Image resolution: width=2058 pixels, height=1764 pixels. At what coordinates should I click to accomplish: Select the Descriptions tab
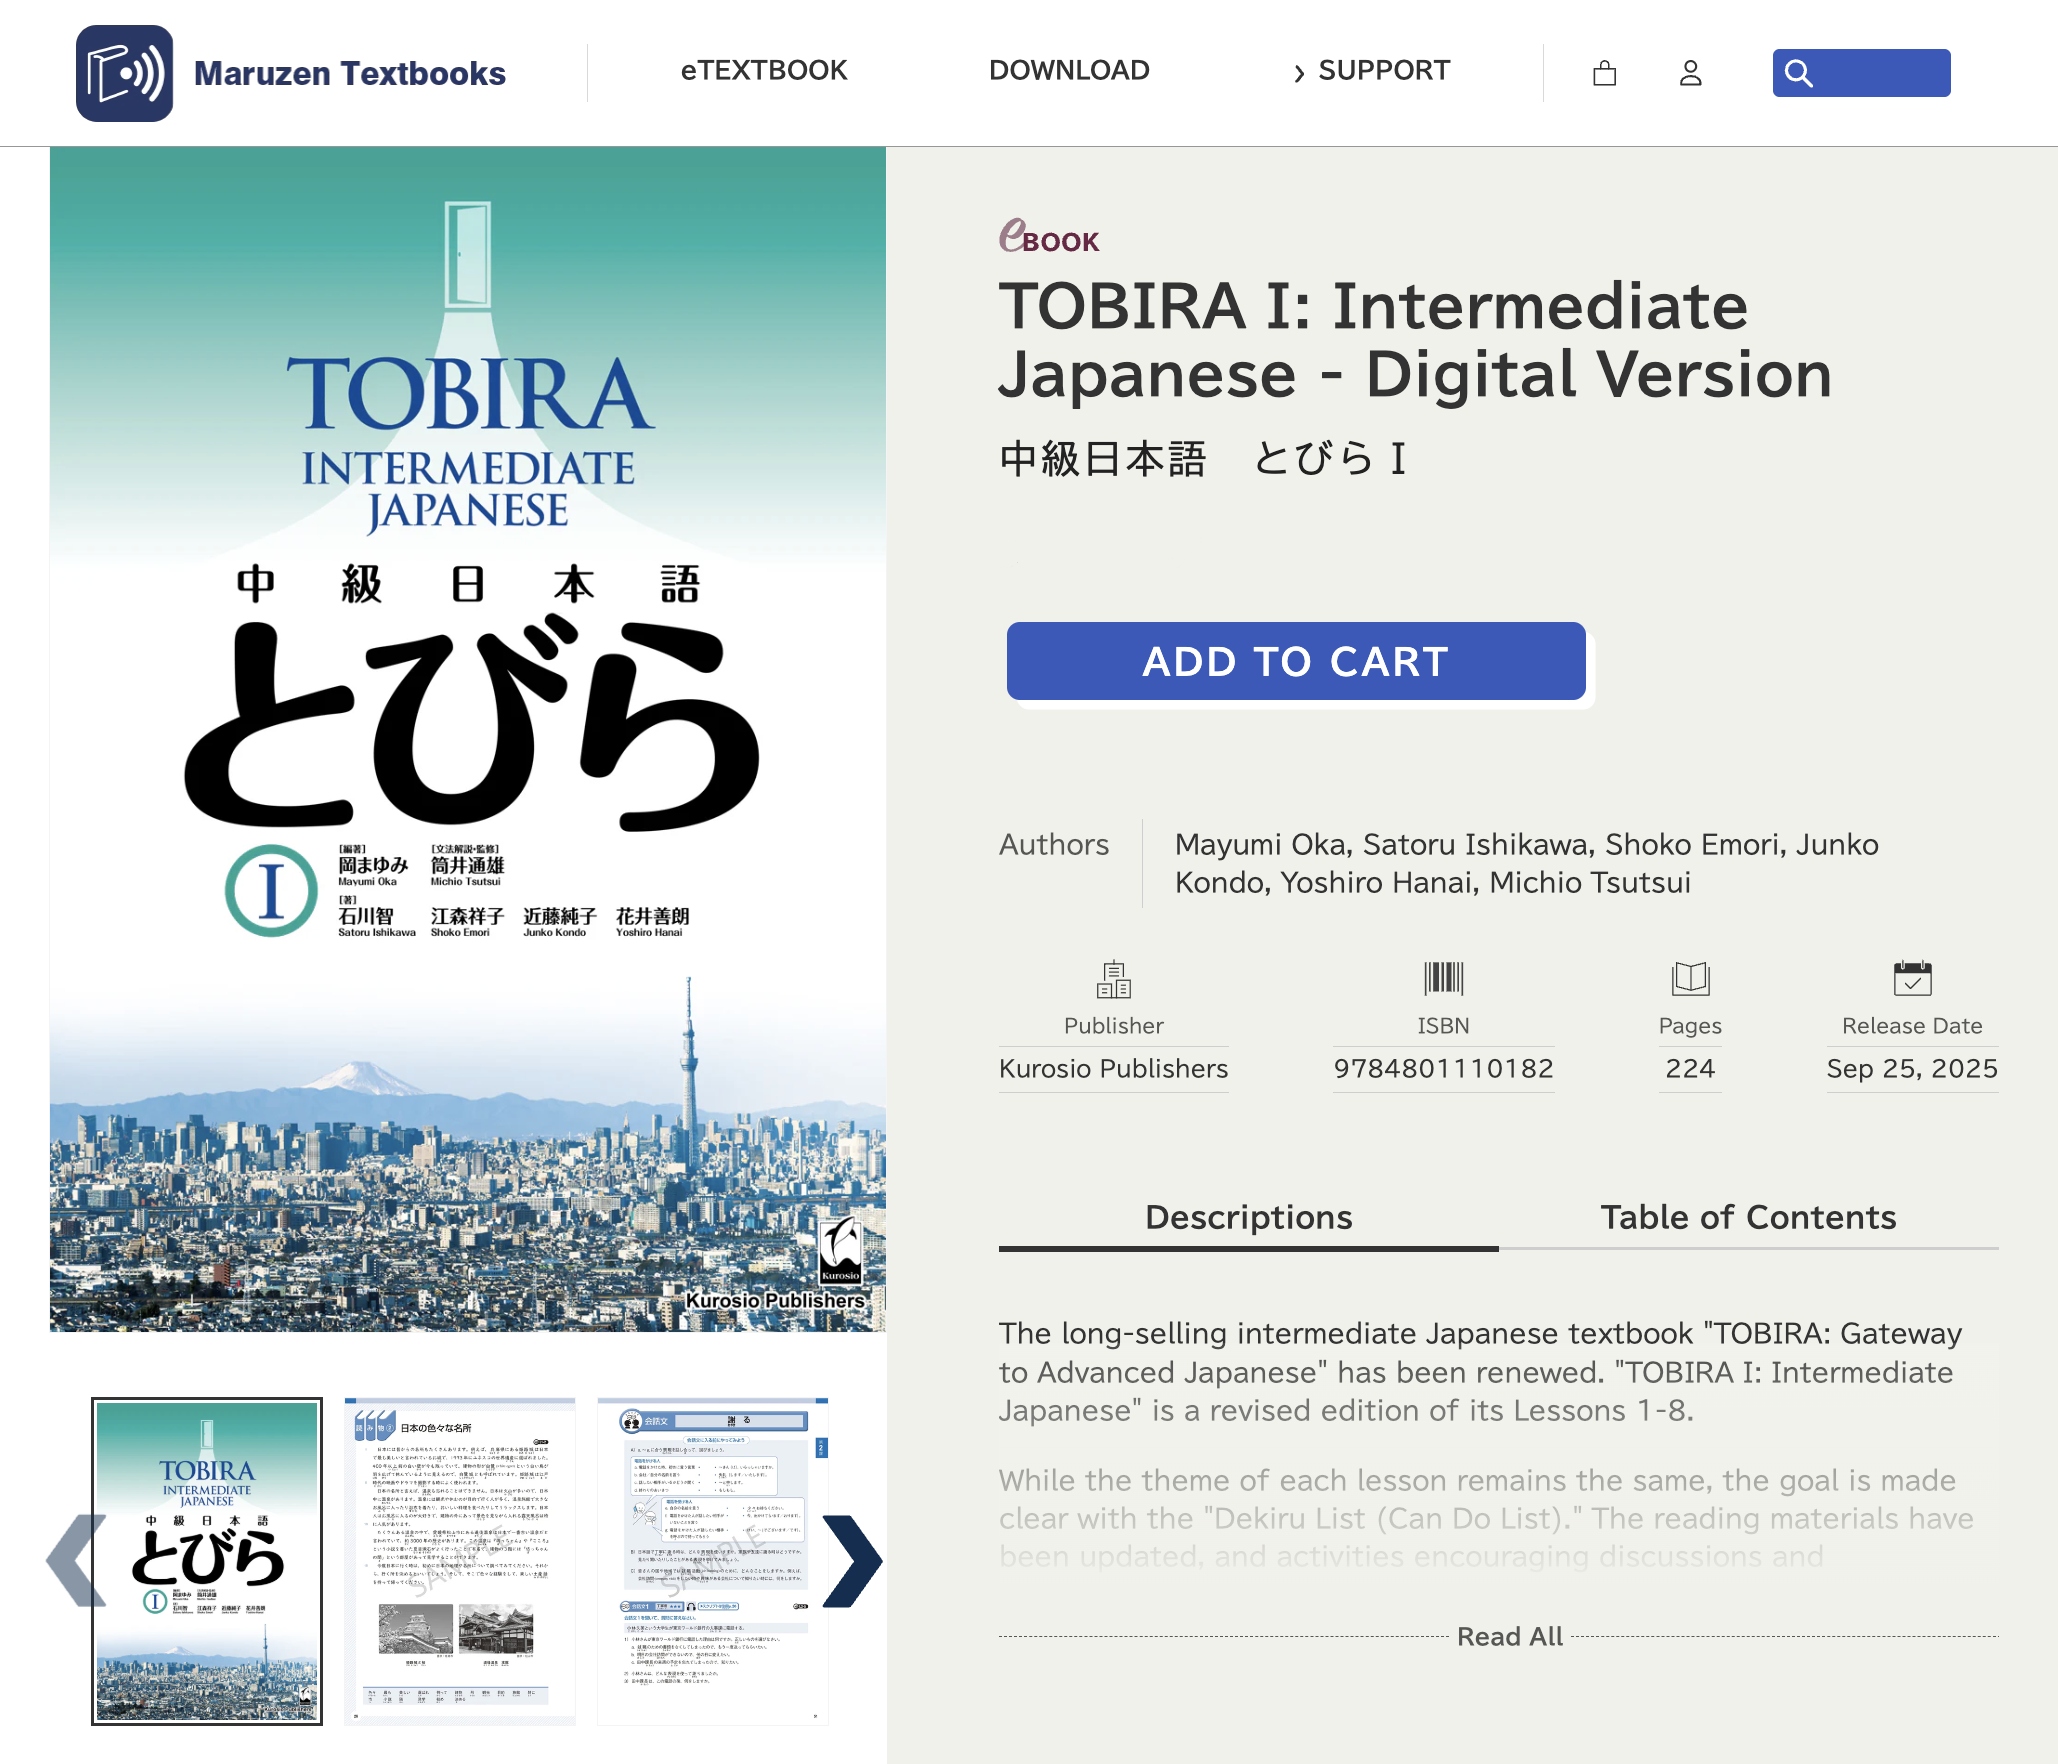point(1248,1217)
